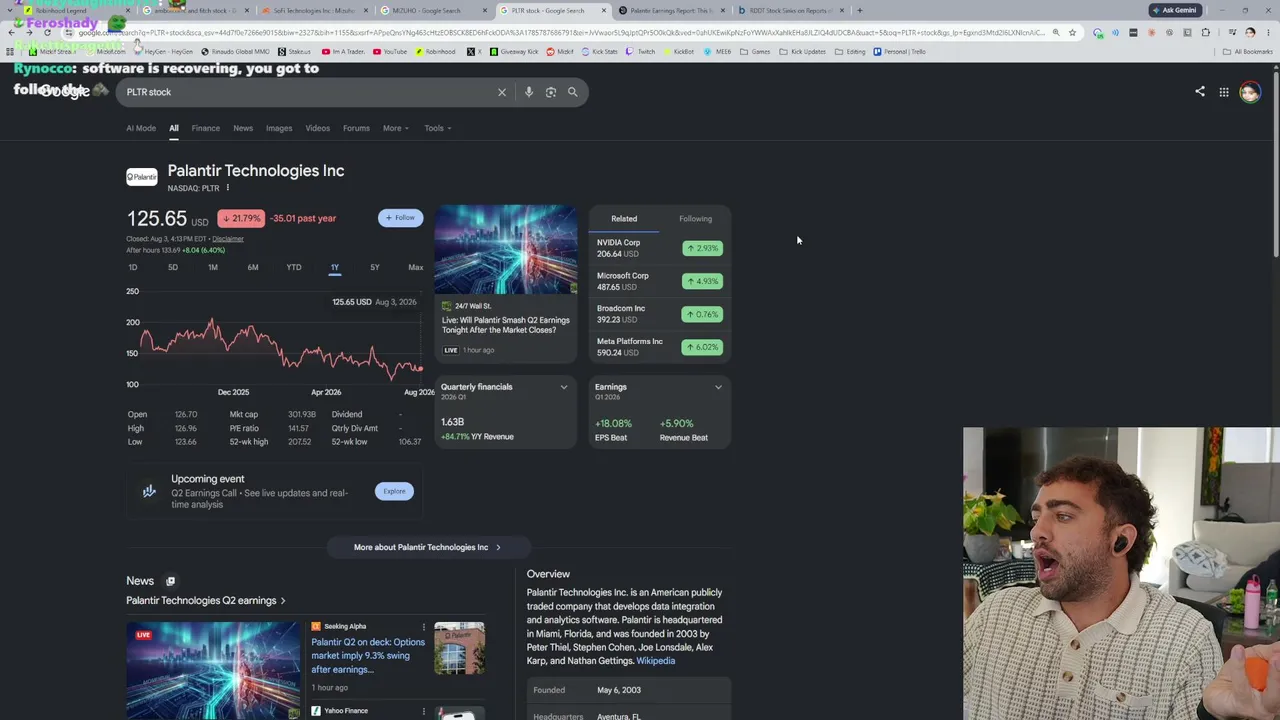1280x720 pixels.
Task: Open the NVIDIA Corp related stock
Action: point(659,248)
